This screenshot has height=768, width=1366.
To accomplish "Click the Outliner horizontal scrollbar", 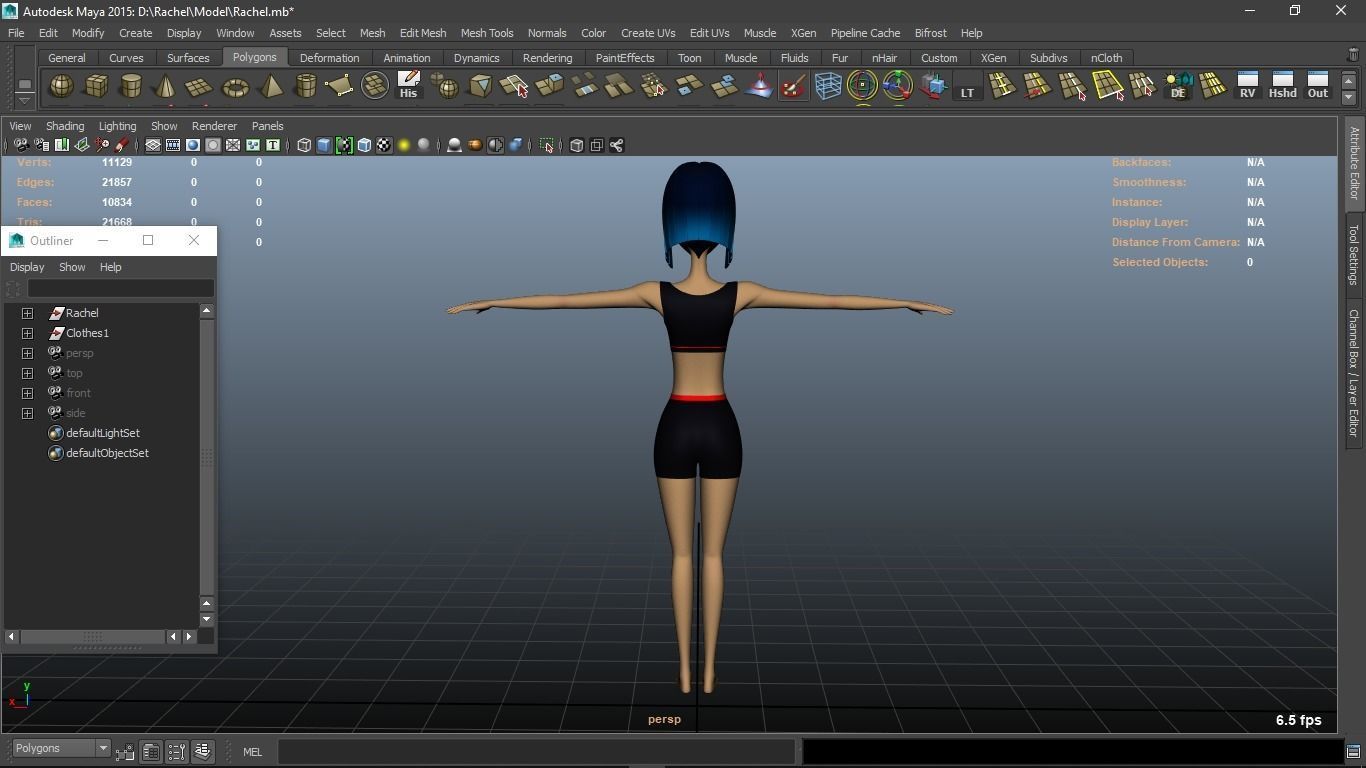I will point(92,636).
